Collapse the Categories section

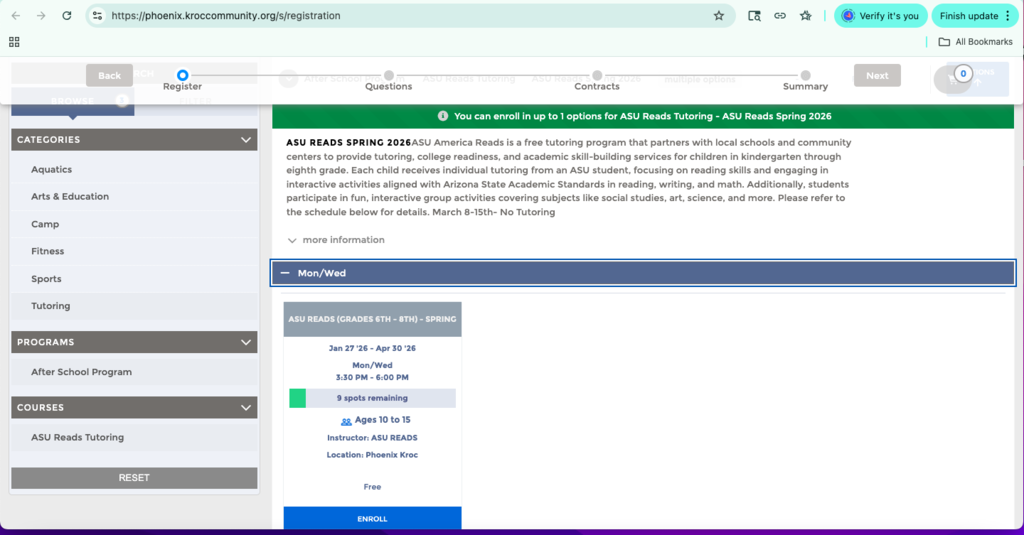(246, 140)
